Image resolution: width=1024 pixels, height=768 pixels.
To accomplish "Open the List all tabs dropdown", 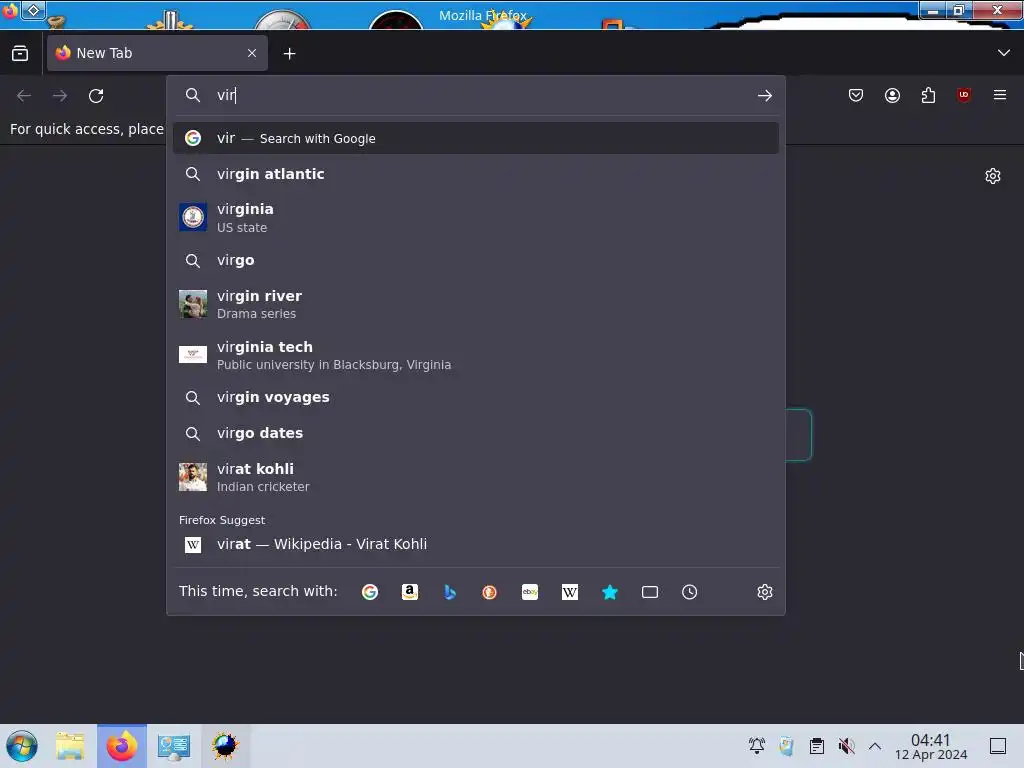I will point(1004,53).
